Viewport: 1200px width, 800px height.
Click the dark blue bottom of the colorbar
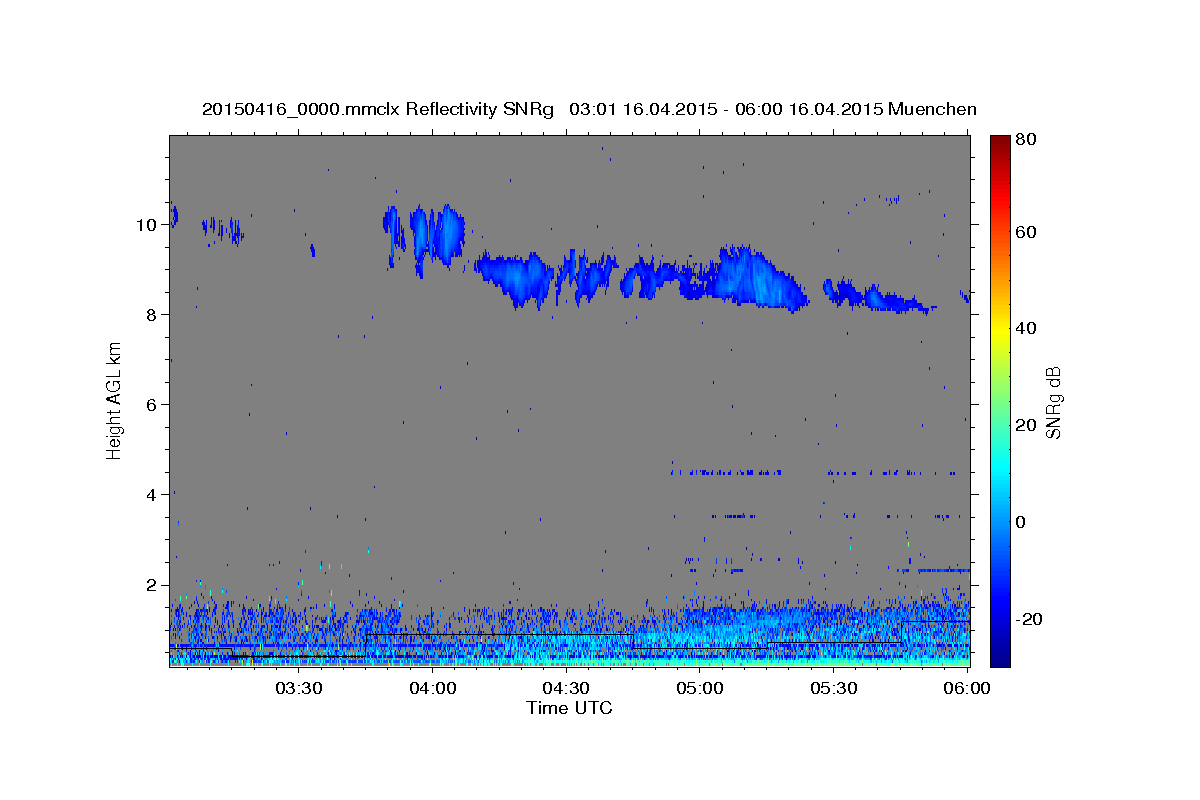(1000, 655)
